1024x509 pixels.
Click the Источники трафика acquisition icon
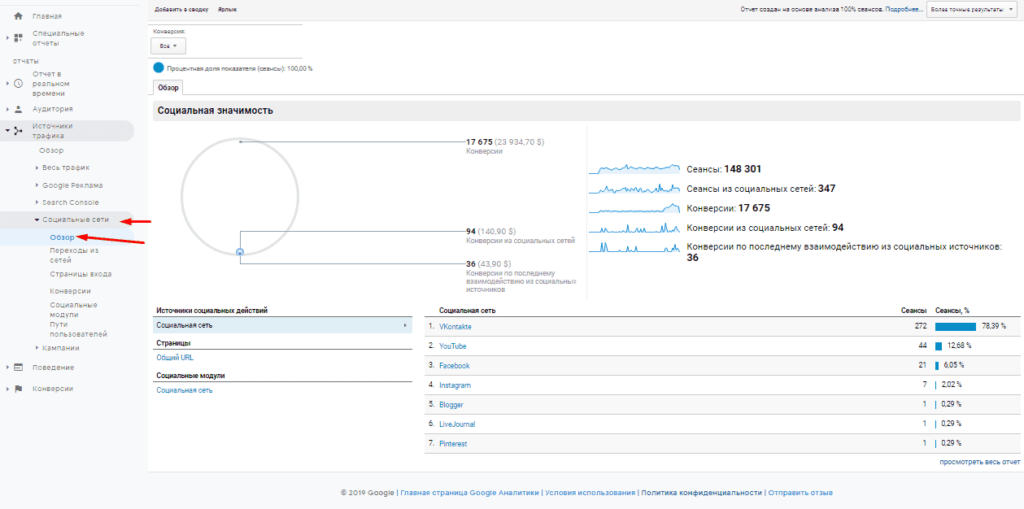18,131
